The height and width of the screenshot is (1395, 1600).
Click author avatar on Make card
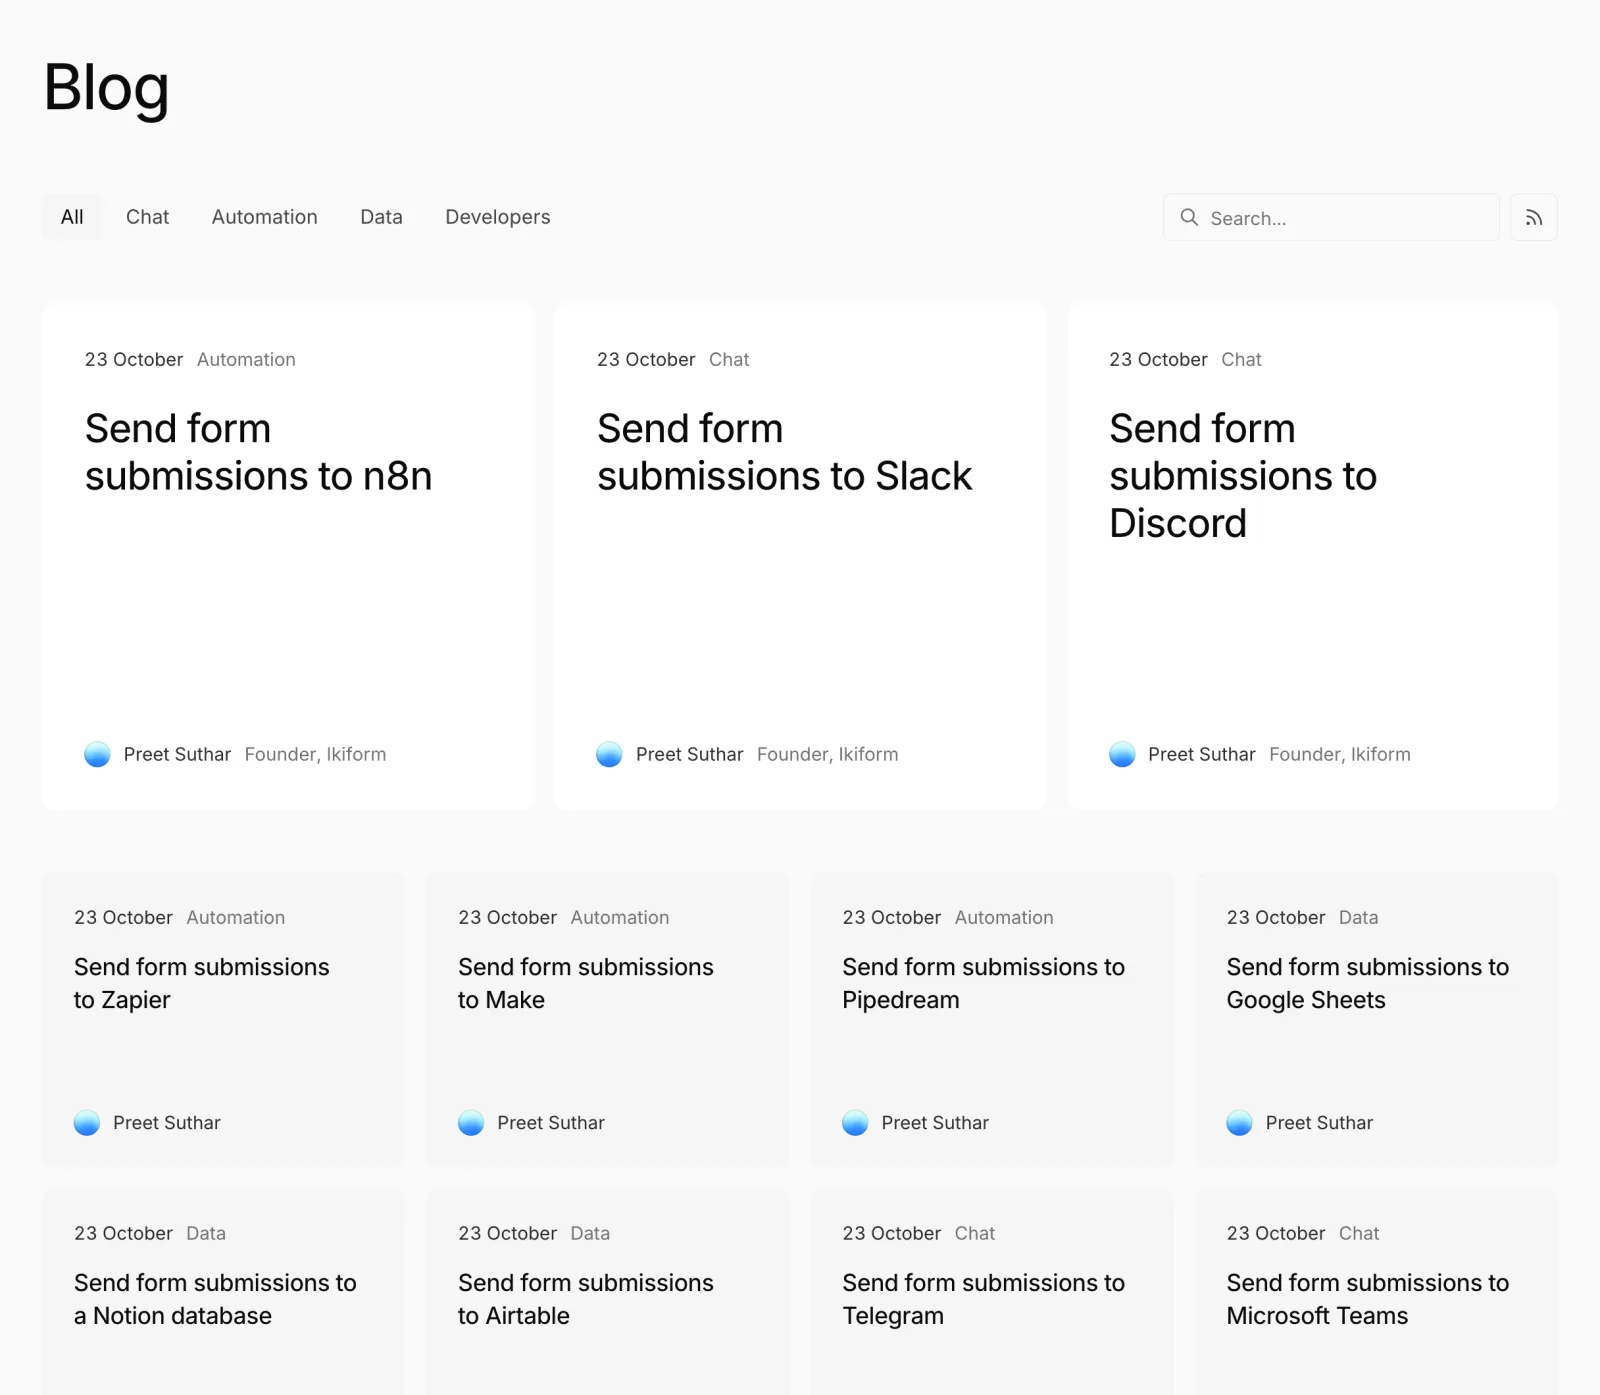tap(471, 1123)
